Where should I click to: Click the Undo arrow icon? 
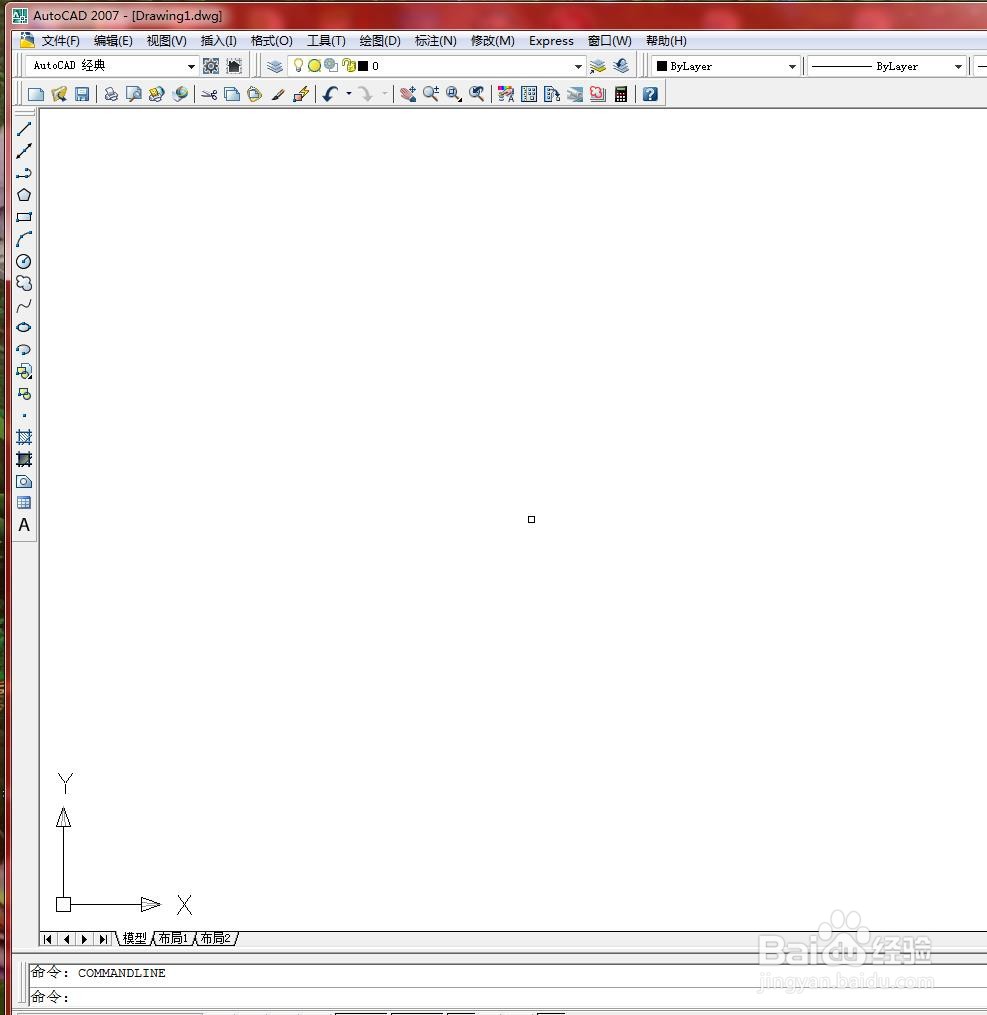click(330, 95)
